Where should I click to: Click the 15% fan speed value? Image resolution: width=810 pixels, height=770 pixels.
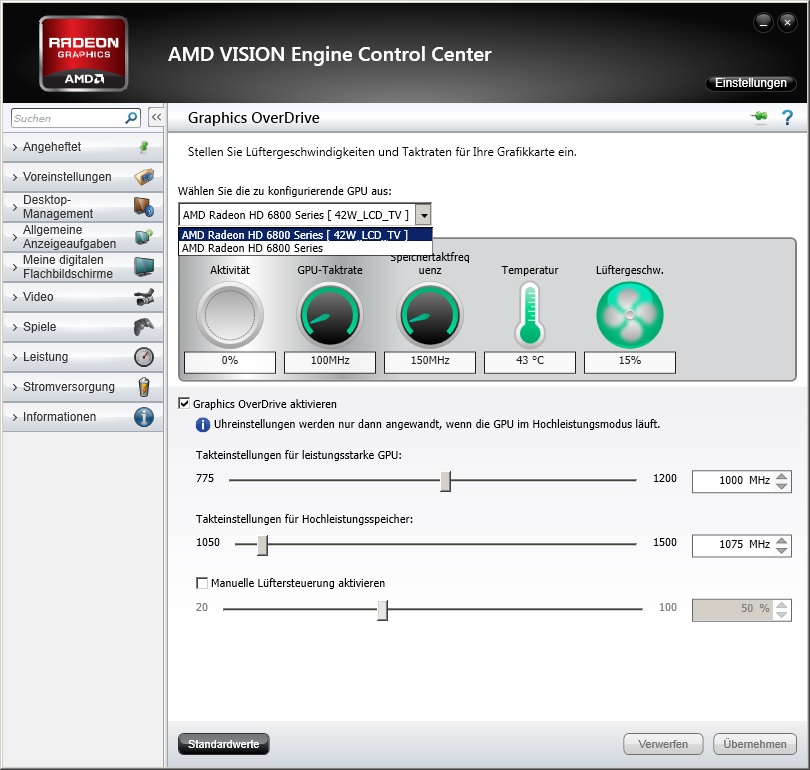[630, 361]
